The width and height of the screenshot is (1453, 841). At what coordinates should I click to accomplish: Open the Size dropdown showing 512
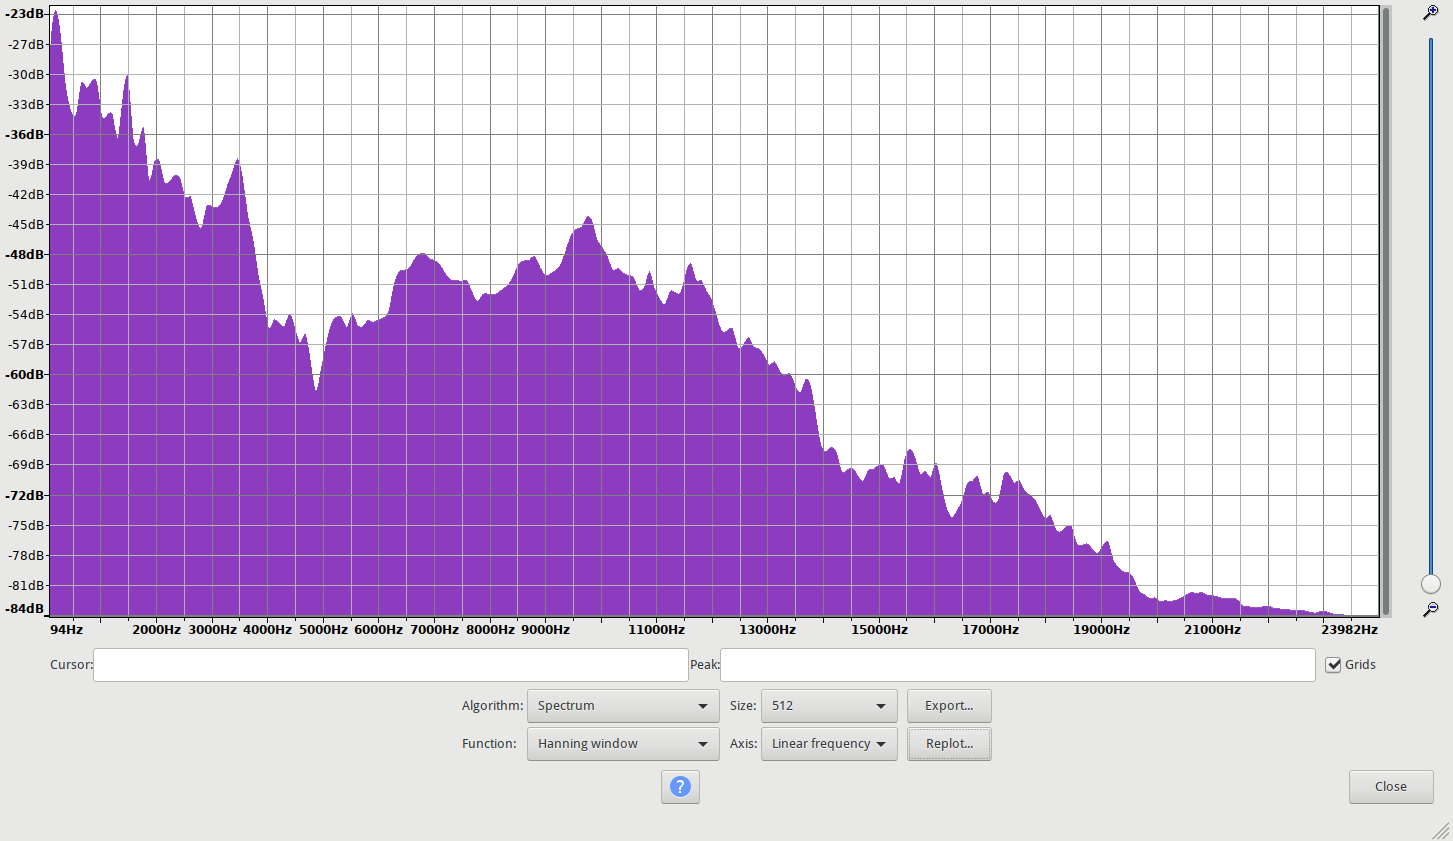click(x=829, y=706)
